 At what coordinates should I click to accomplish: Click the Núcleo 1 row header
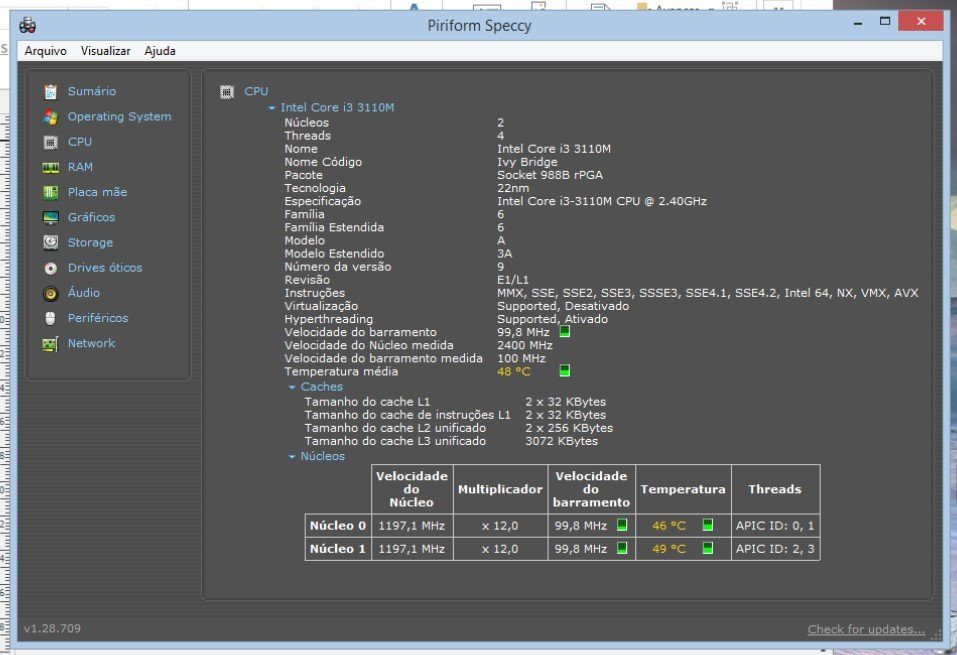[338, 549]
